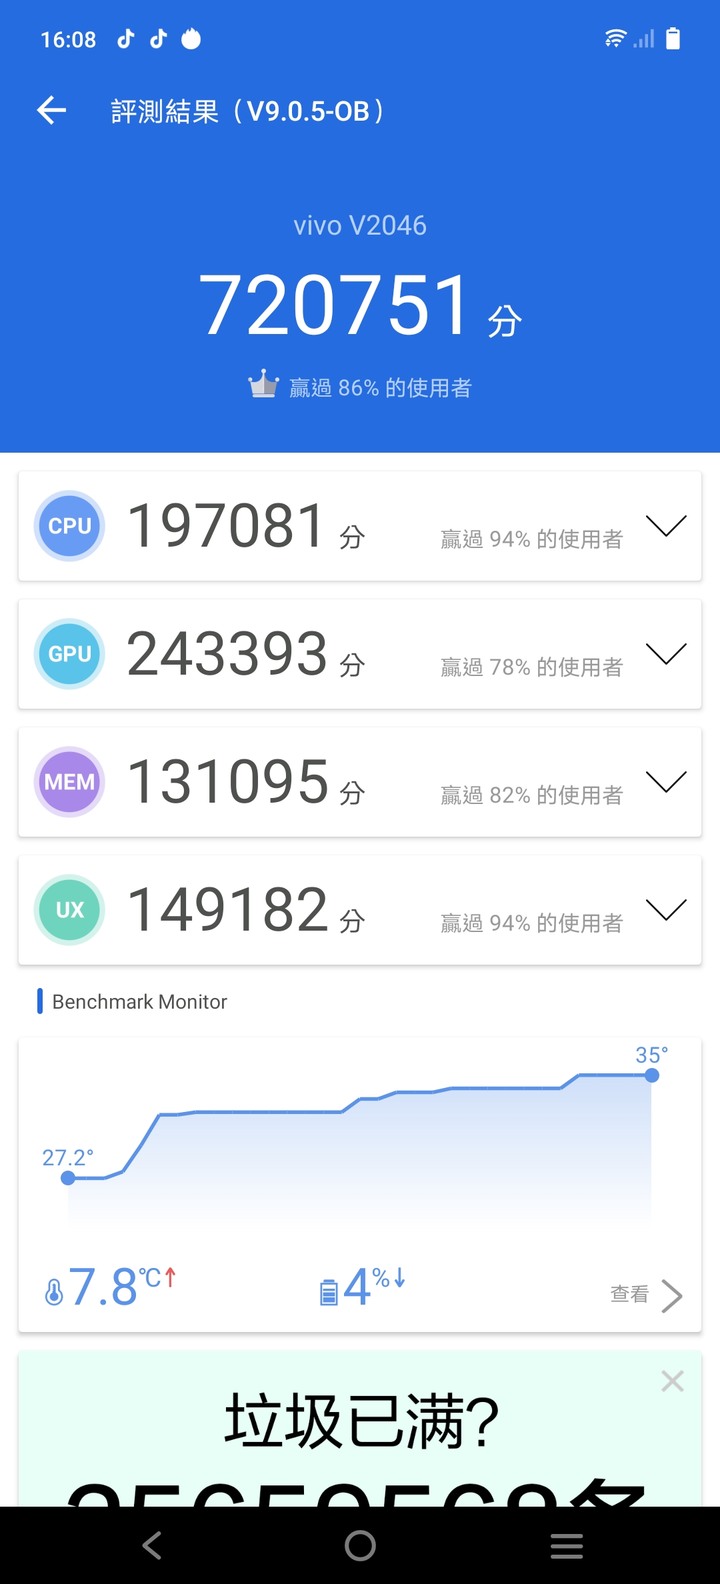Viewport: 720px width, 1584px height.
Task: Tap the MEM score 131095
Action: point(227,782)
